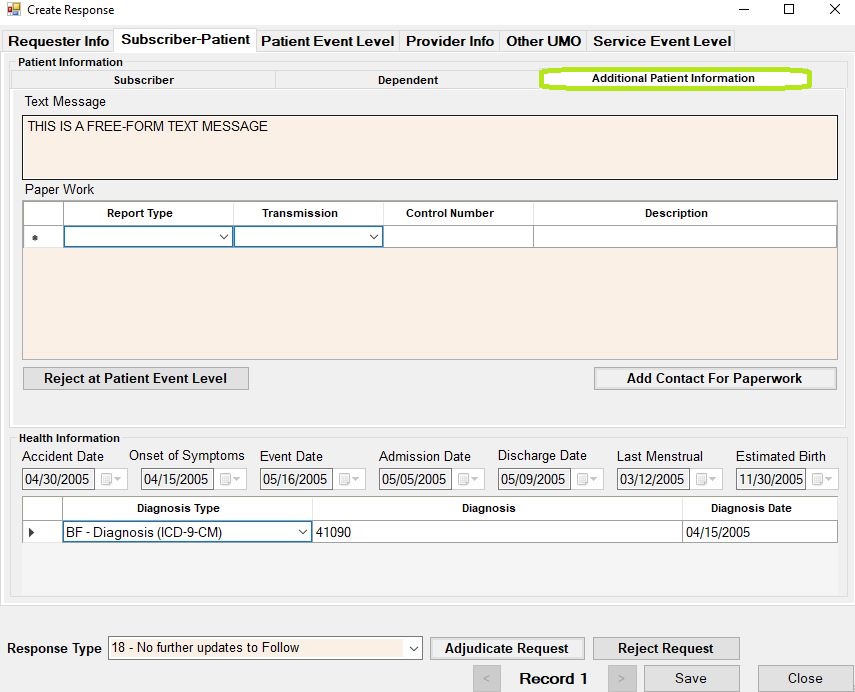The image size is (855, 692).
Task: Open Estimated Birth calendar picker
Action: point(822,479)
